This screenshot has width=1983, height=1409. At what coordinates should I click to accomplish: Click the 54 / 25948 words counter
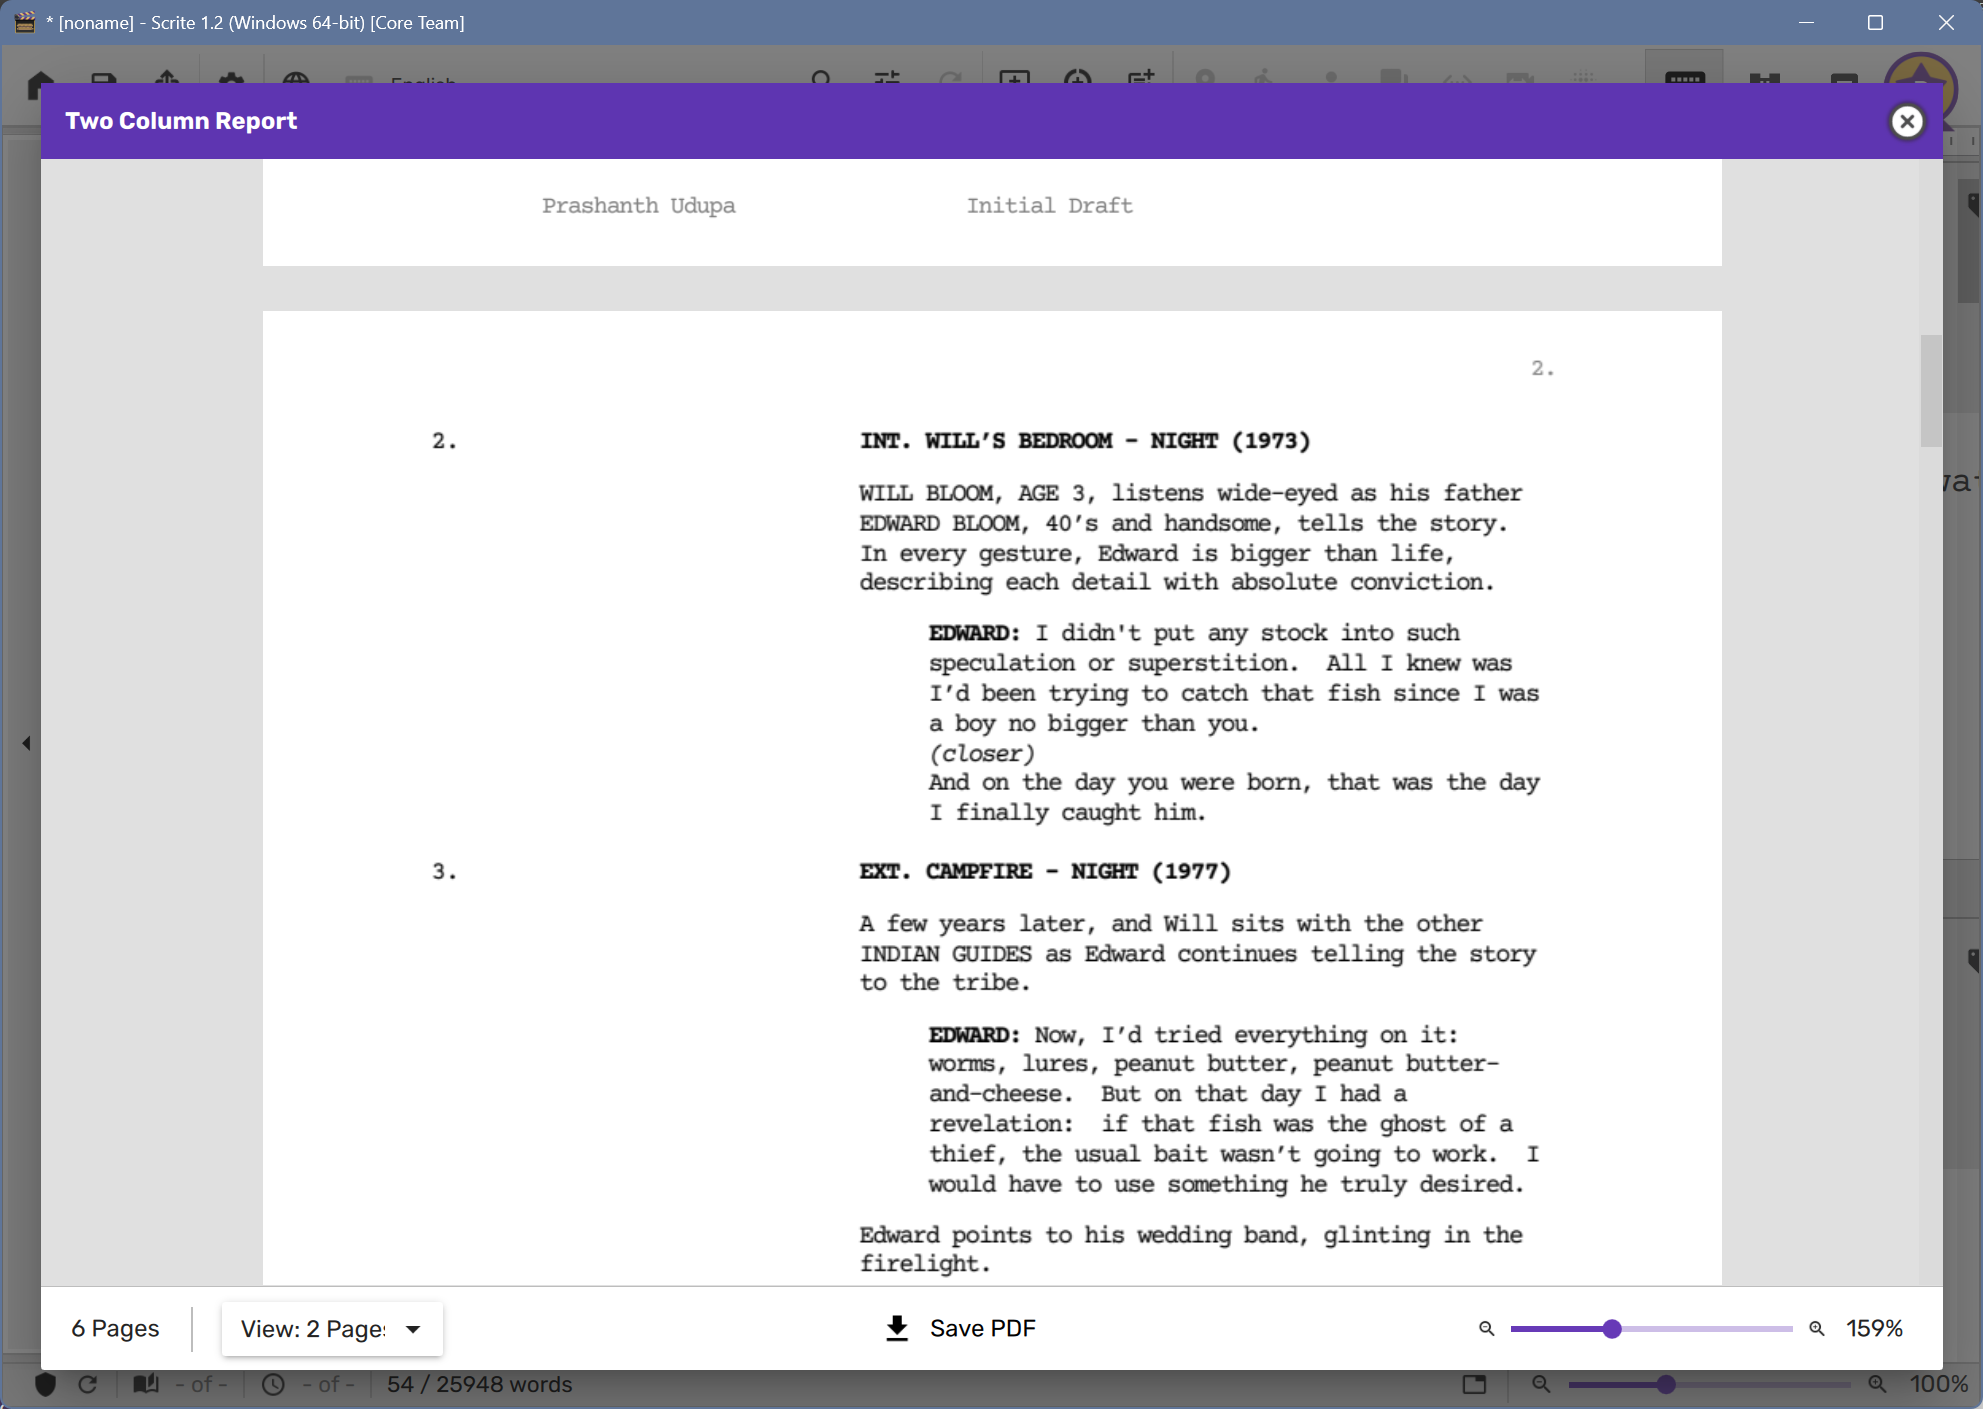click(479, 1384)
